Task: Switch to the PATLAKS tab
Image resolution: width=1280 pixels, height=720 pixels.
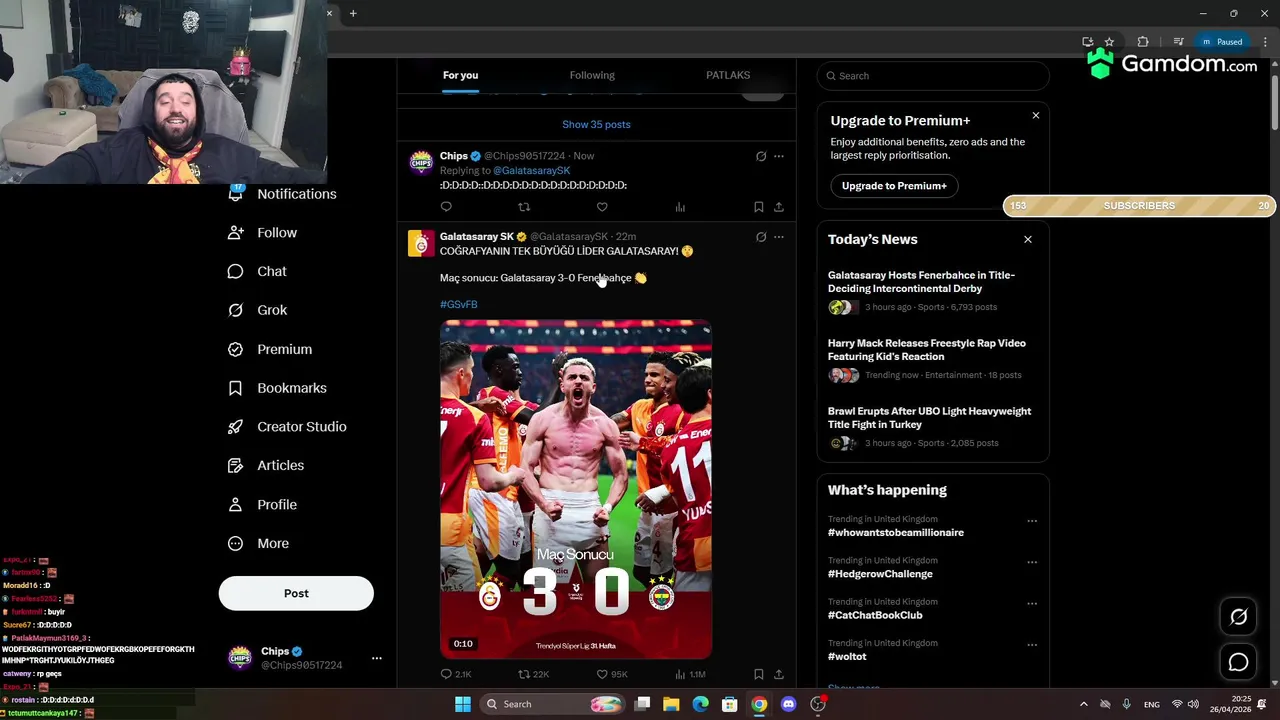Action: (x=728, y=75)
